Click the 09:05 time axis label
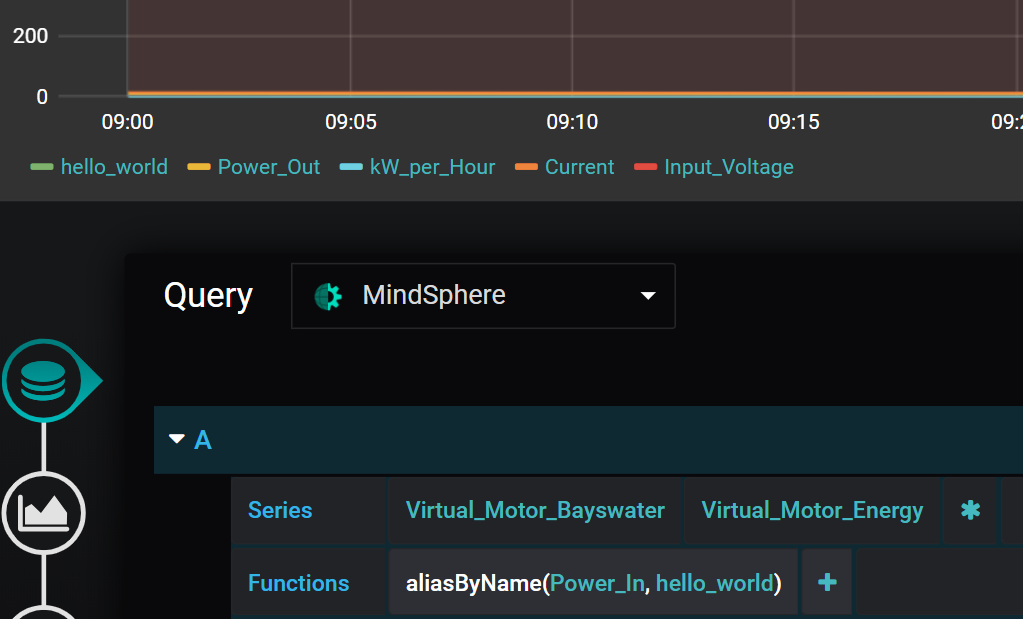The image size is (1023, 619). (x=351, y=122)
